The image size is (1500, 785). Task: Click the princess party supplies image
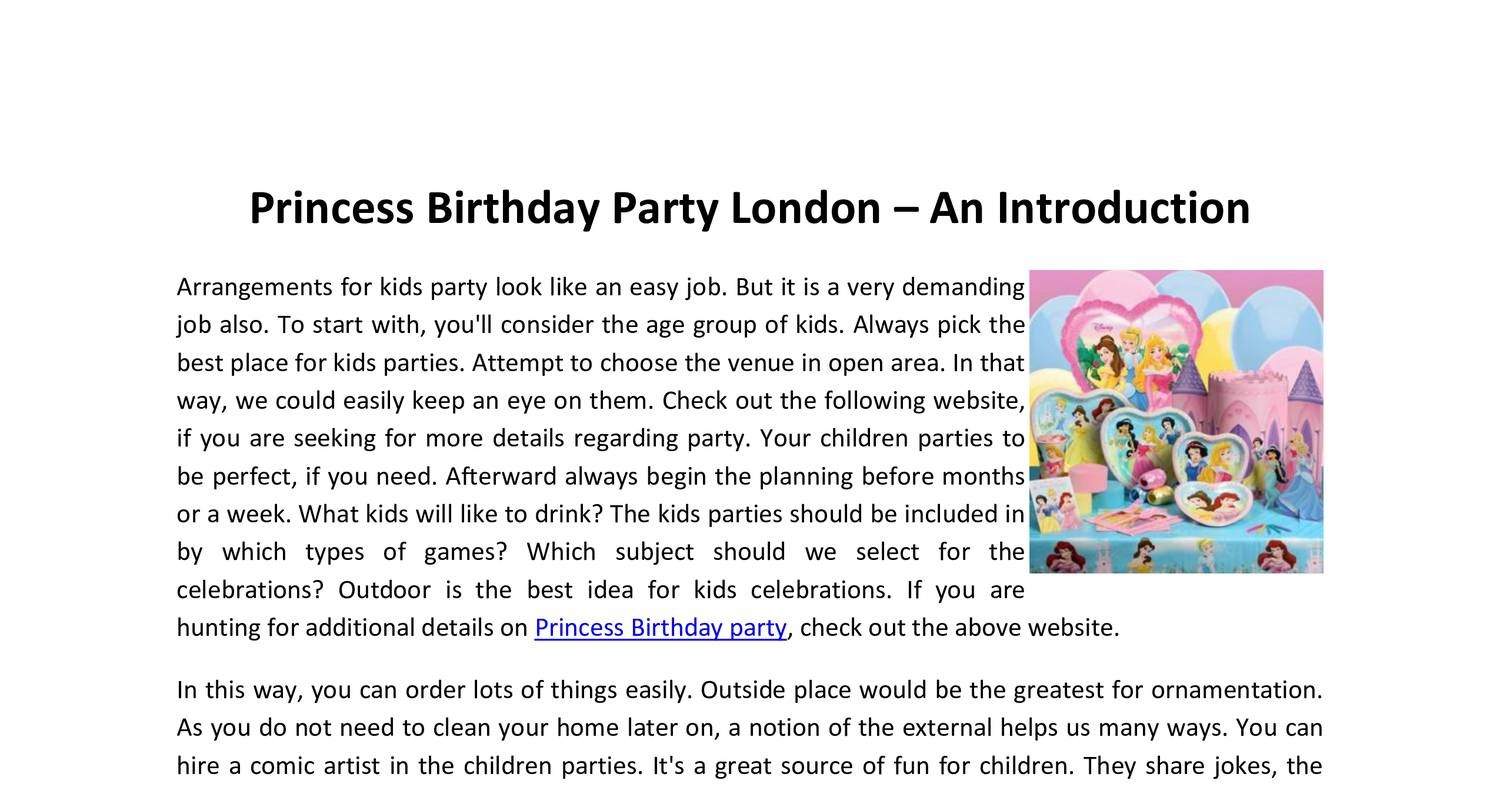click(x=1176, y=421)
